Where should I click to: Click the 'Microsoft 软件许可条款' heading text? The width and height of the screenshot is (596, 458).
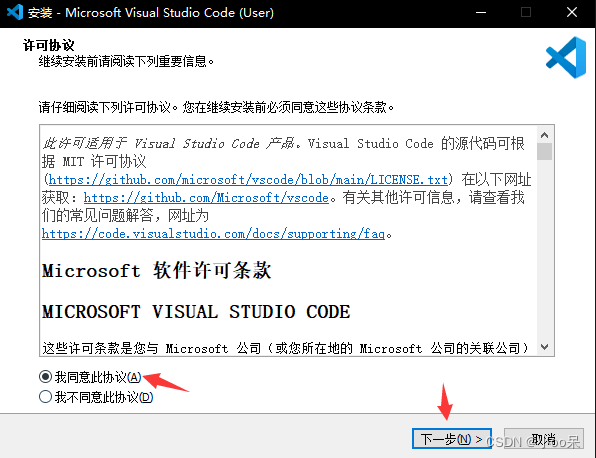click(x=157, y=271)
